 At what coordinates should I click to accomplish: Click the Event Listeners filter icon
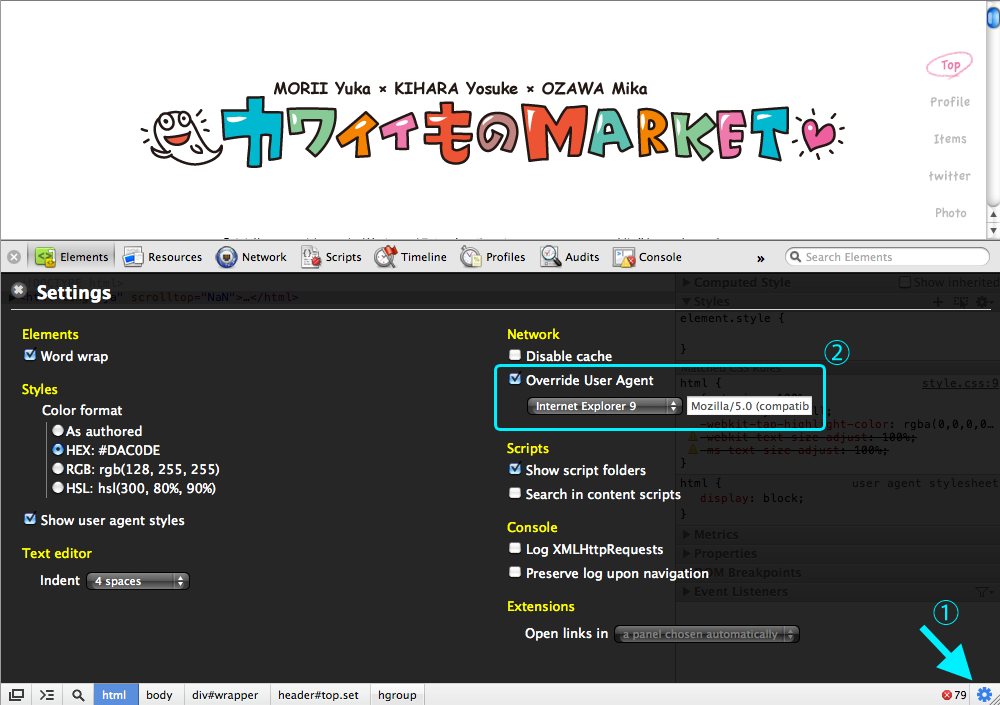click(984, 592)
